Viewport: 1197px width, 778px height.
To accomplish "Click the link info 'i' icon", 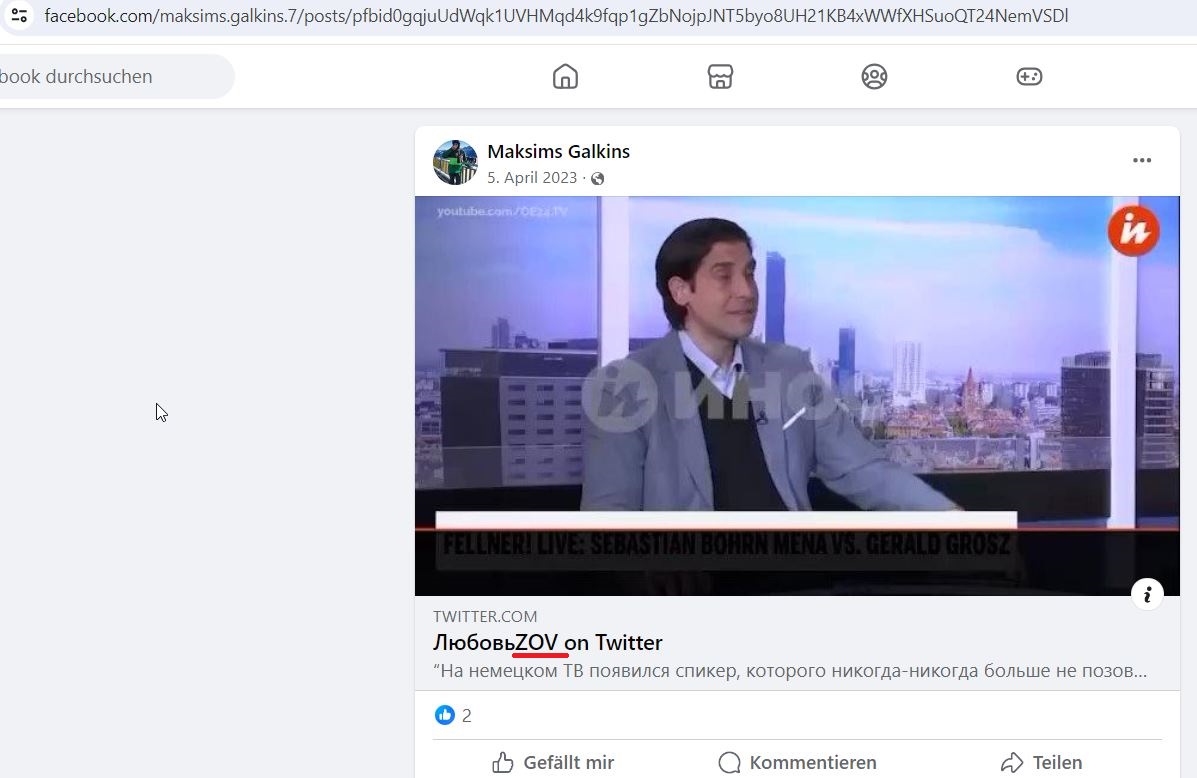I will pos(1147,594).
